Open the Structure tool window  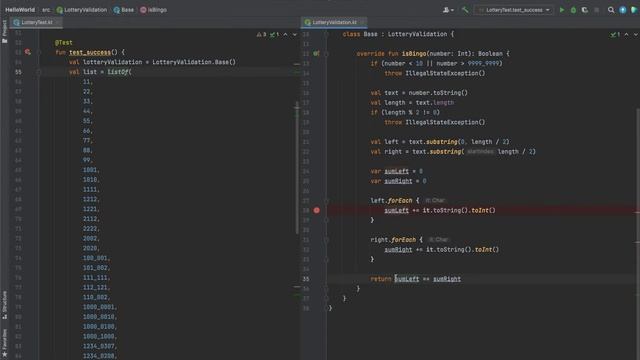pyautogui.click(x=4, y=305)
